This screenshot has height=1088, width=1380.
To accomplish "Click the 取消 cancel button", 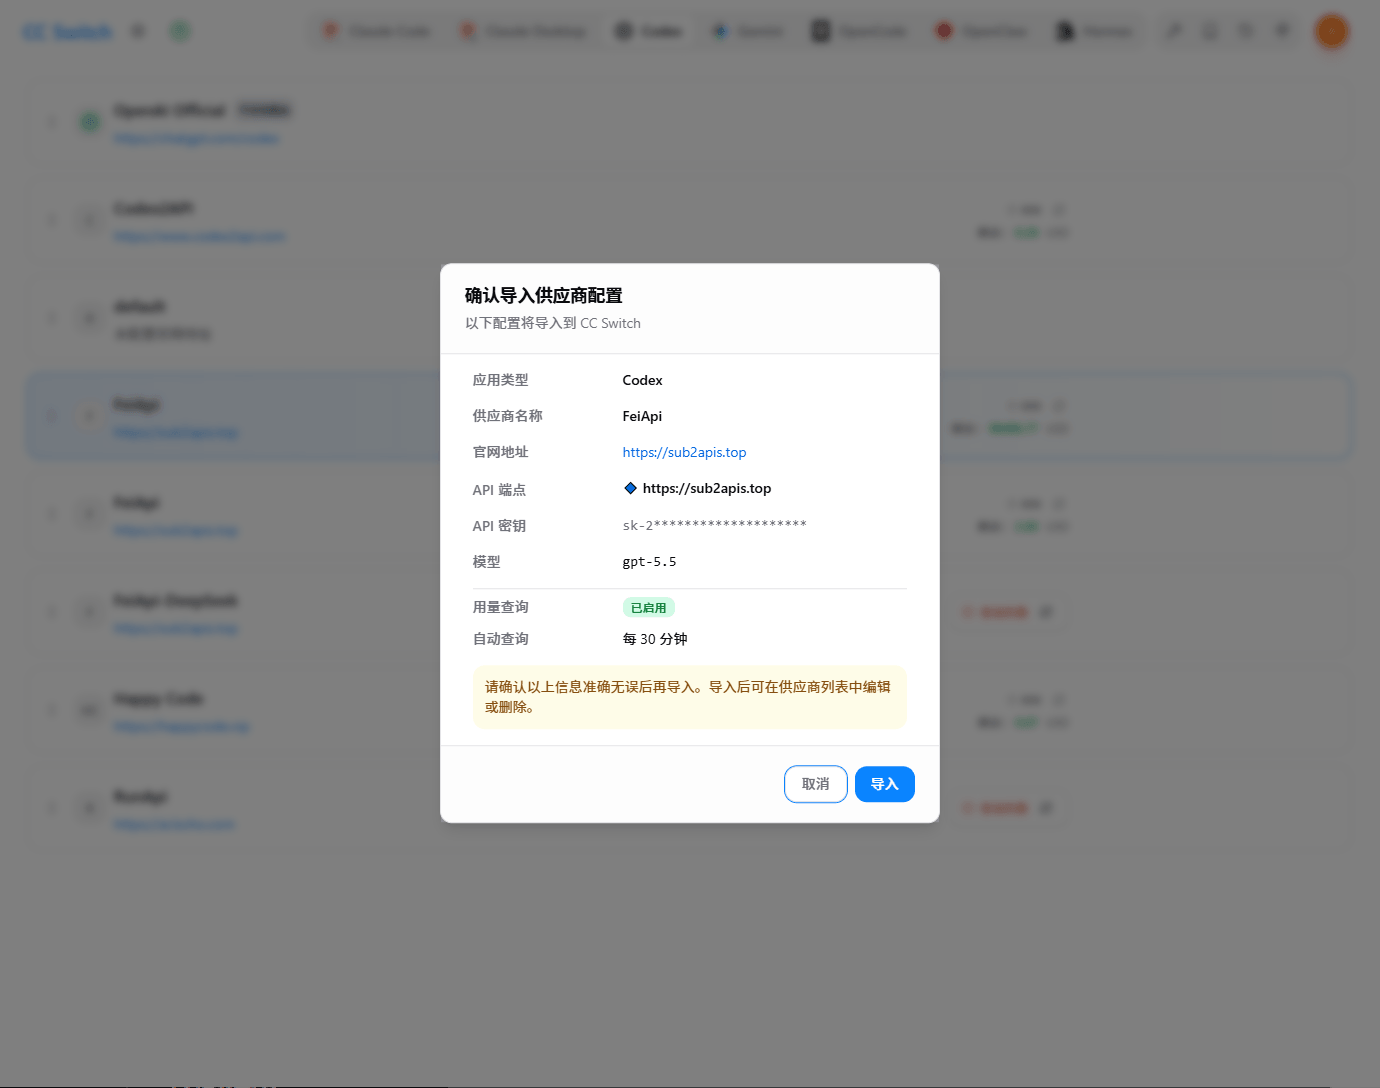I will pos(815,784).
